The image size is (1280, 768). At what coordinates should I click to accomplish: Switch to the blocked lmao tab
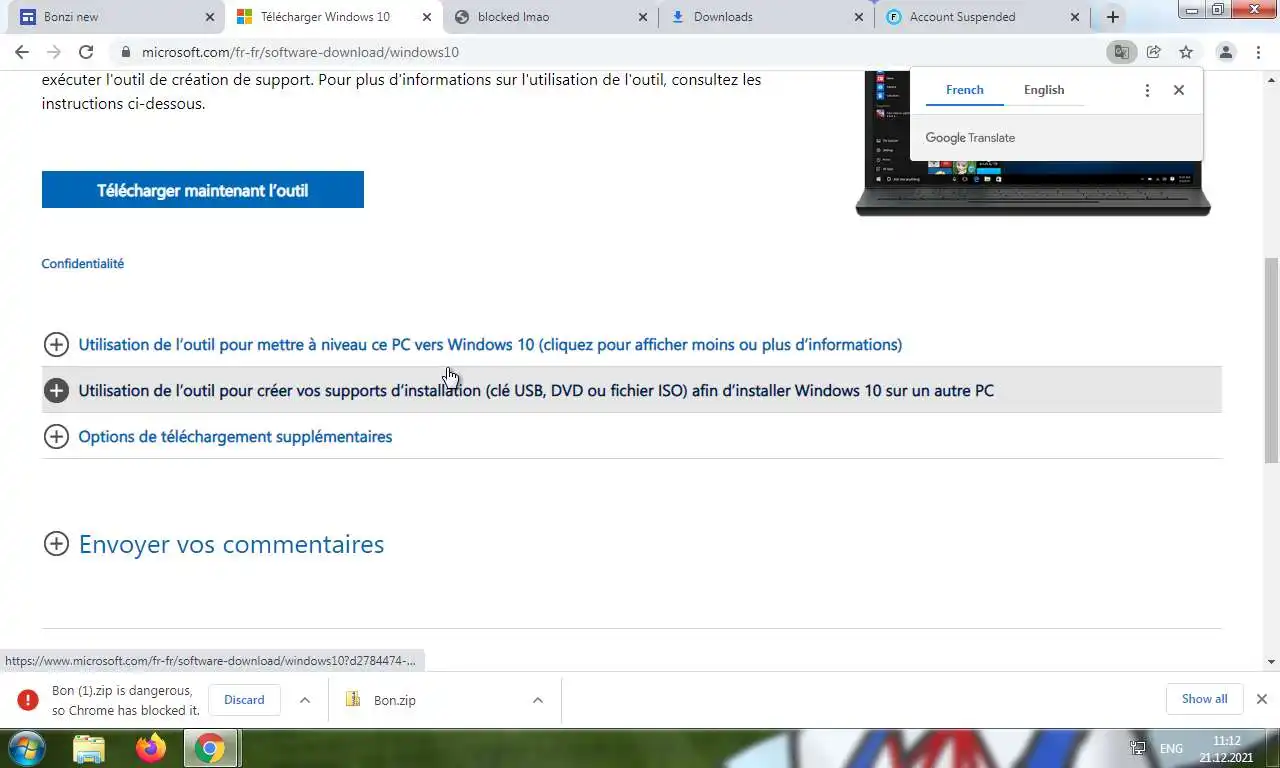(x=548, y=17)
